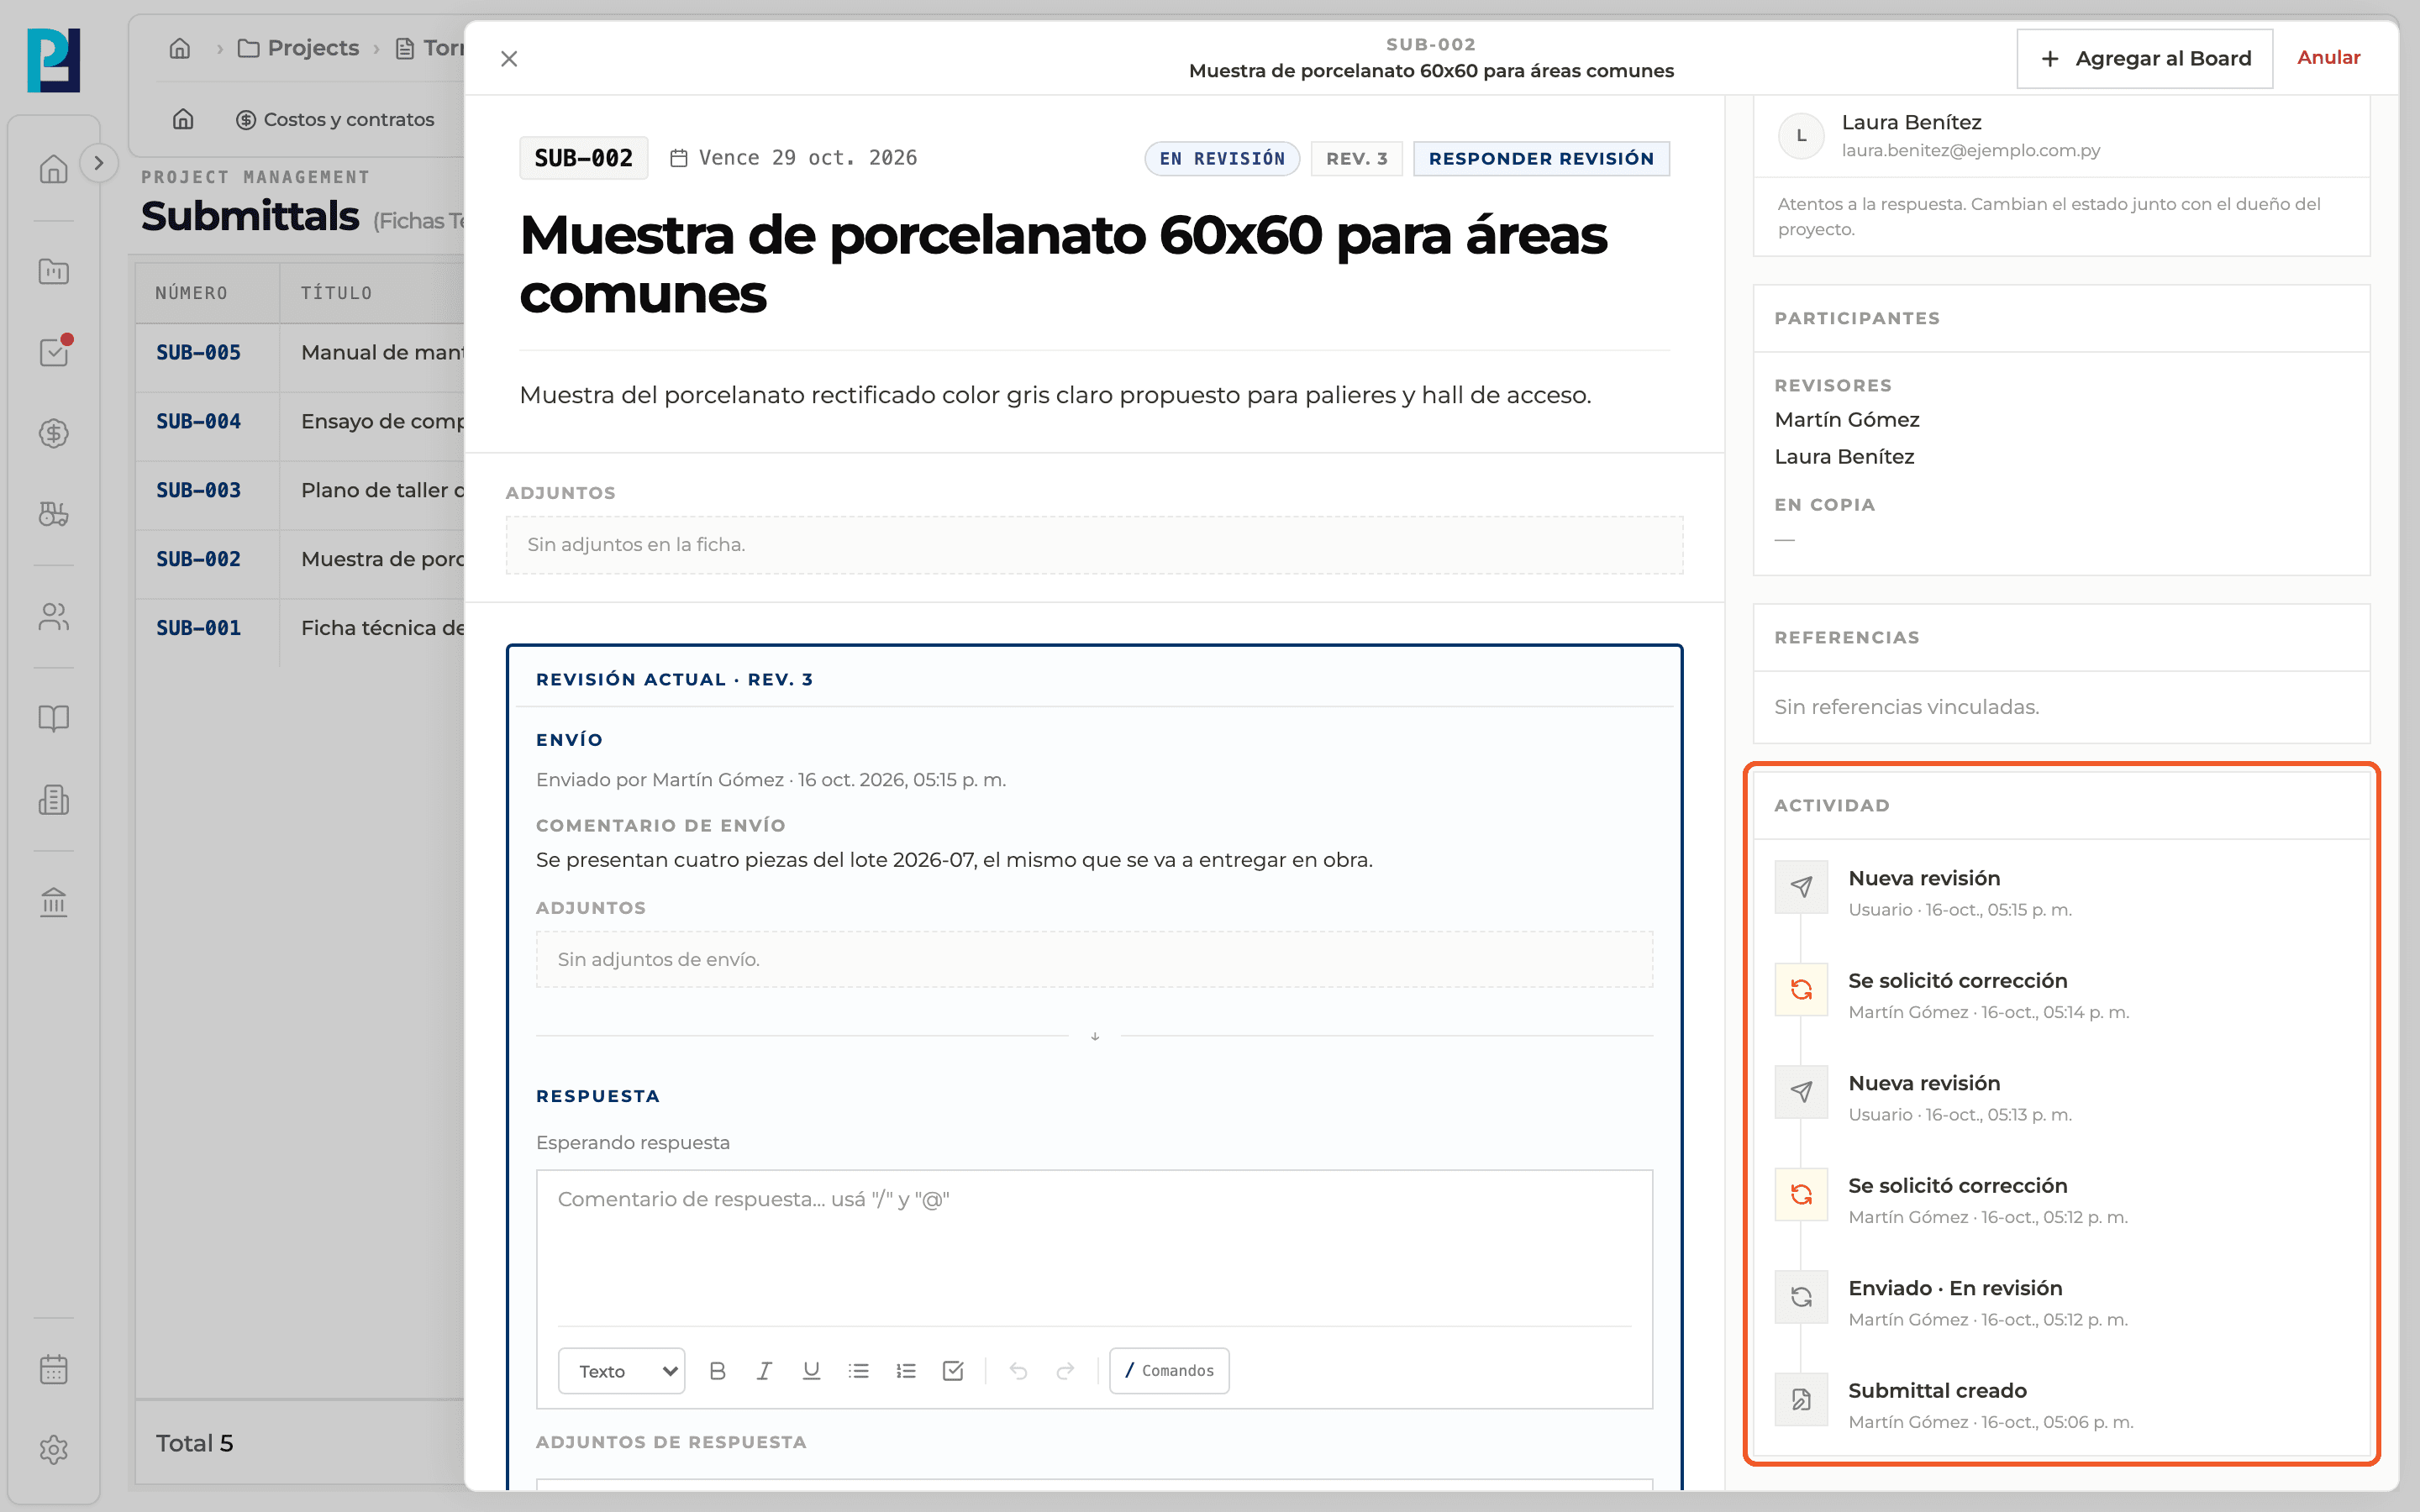
Task: Open the Texto style dropdown
Action: click(x=621, y=1370)
